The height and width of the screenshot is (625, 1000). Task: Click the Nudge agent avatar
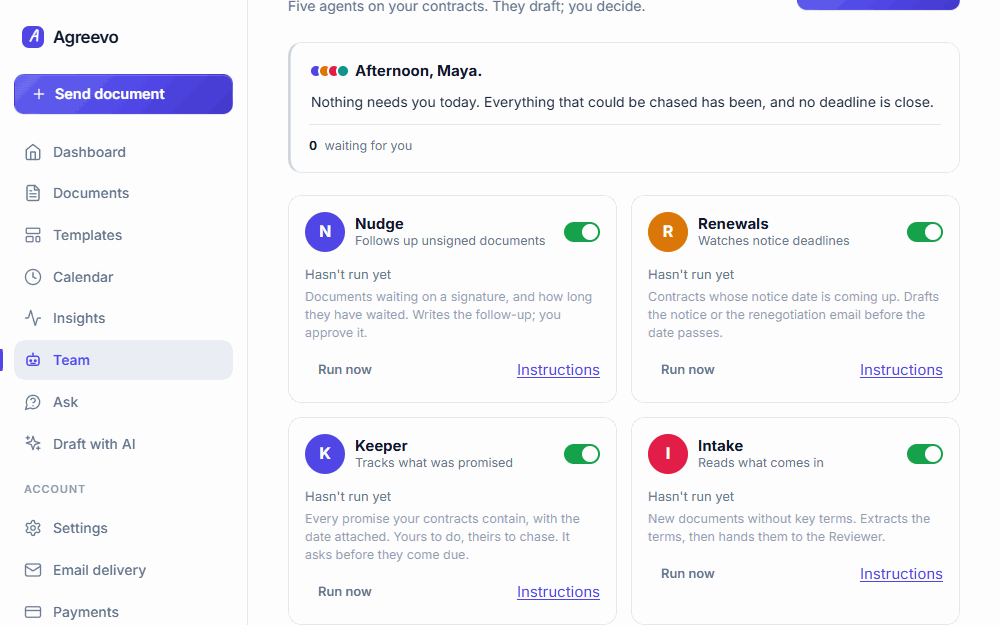tap(325, 232)
